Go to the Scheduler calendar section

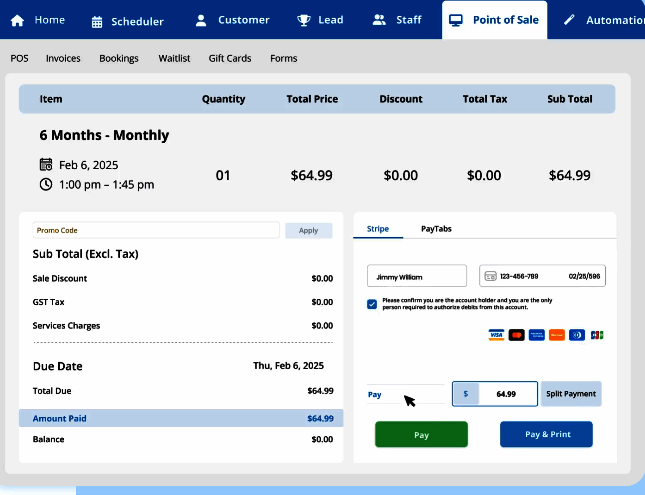pyautogui.click(x=127, y=20)
